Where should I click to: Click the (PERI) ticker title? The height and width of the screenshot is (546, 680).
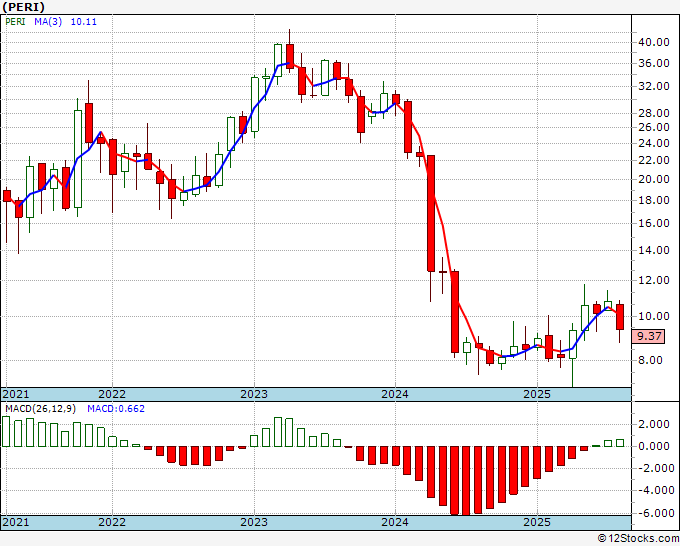coord(23,7)
